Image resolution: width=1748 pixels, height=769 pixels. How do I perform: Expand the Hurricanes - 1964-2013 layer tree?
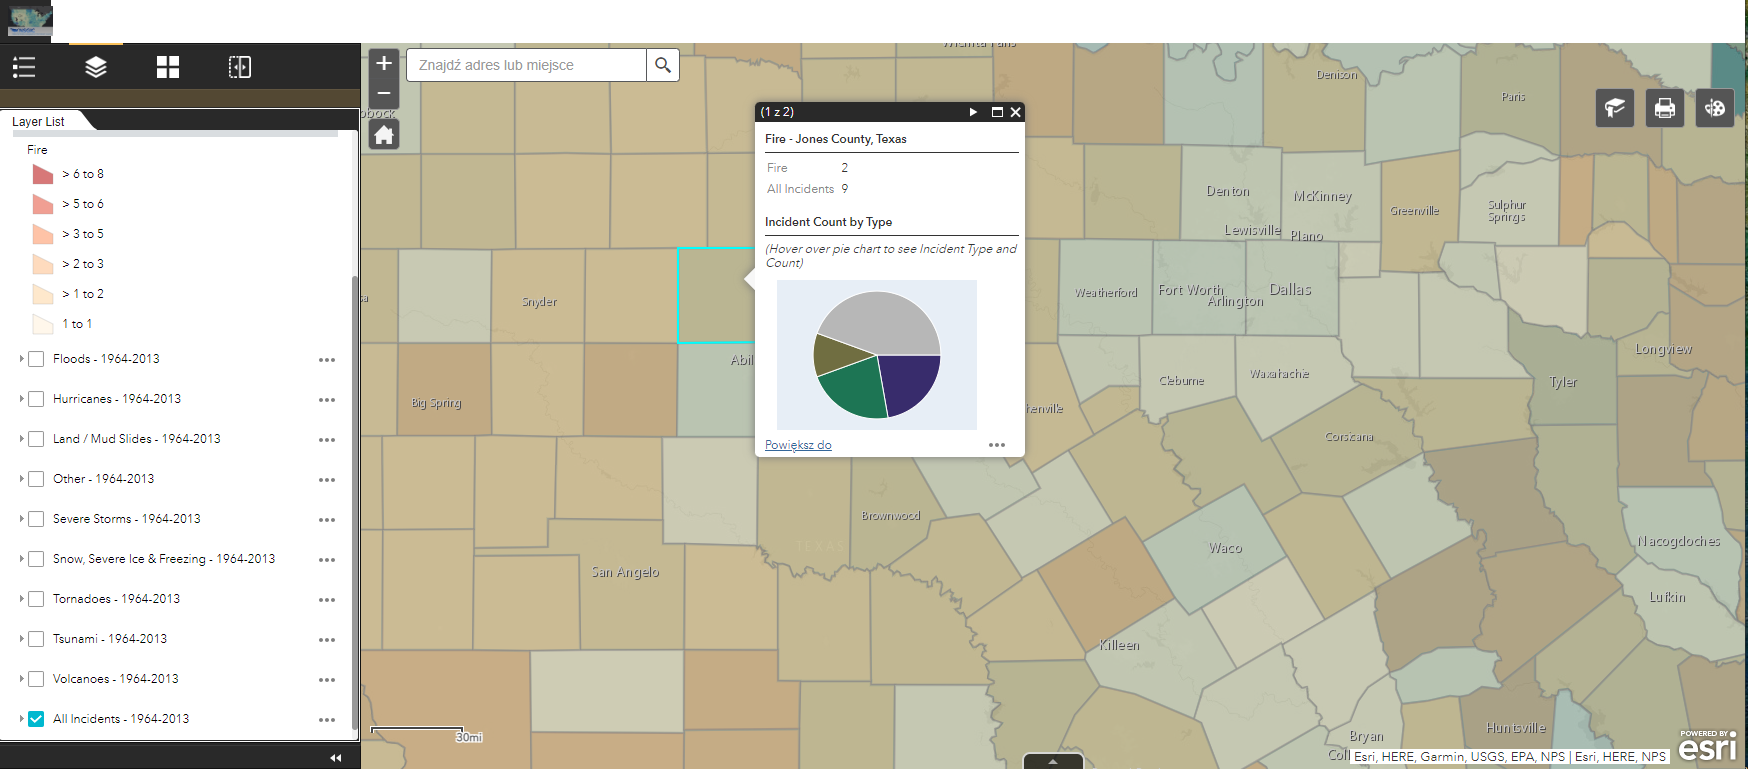pos(21,399)
